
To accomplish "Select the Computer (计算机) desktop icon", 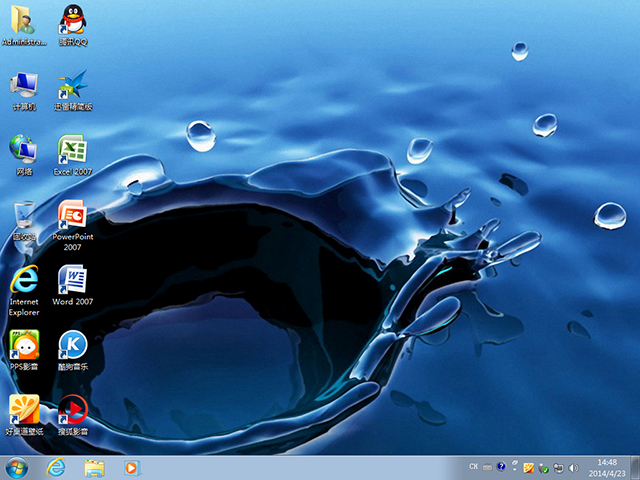I will tap(24, 86).
